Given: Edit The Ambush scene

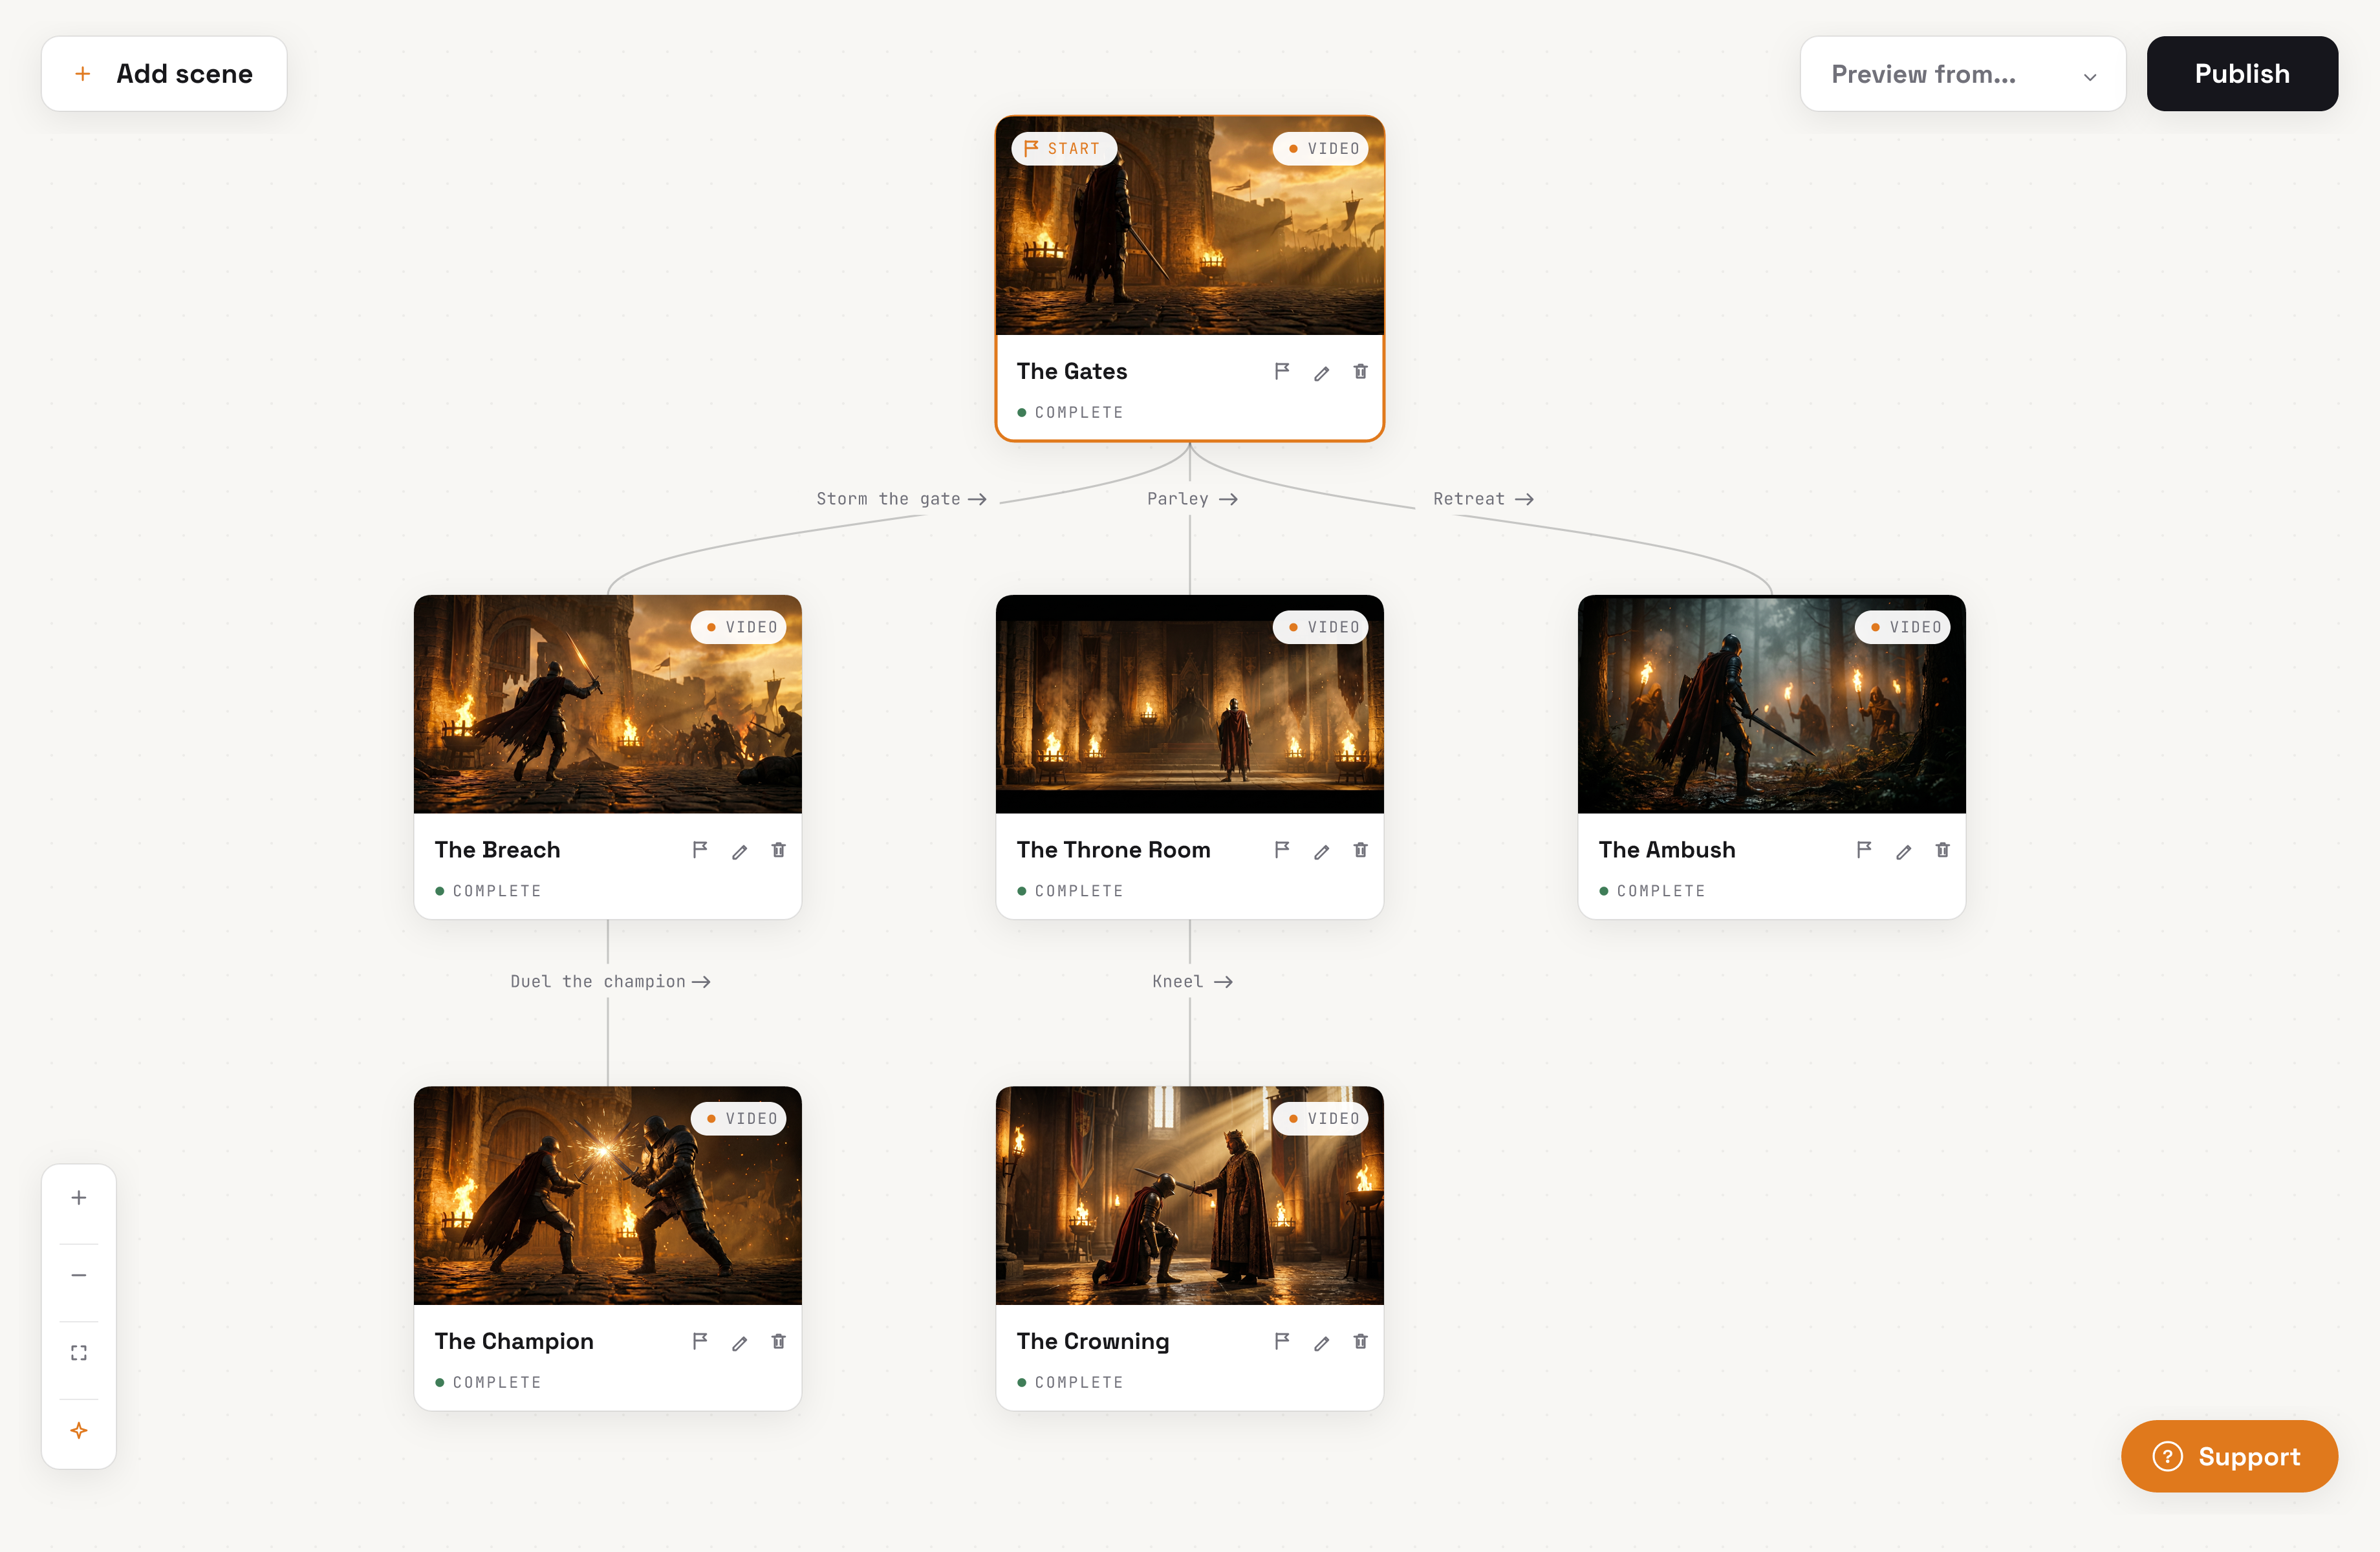Looking at the screenshot, I should click(1904, 851).
